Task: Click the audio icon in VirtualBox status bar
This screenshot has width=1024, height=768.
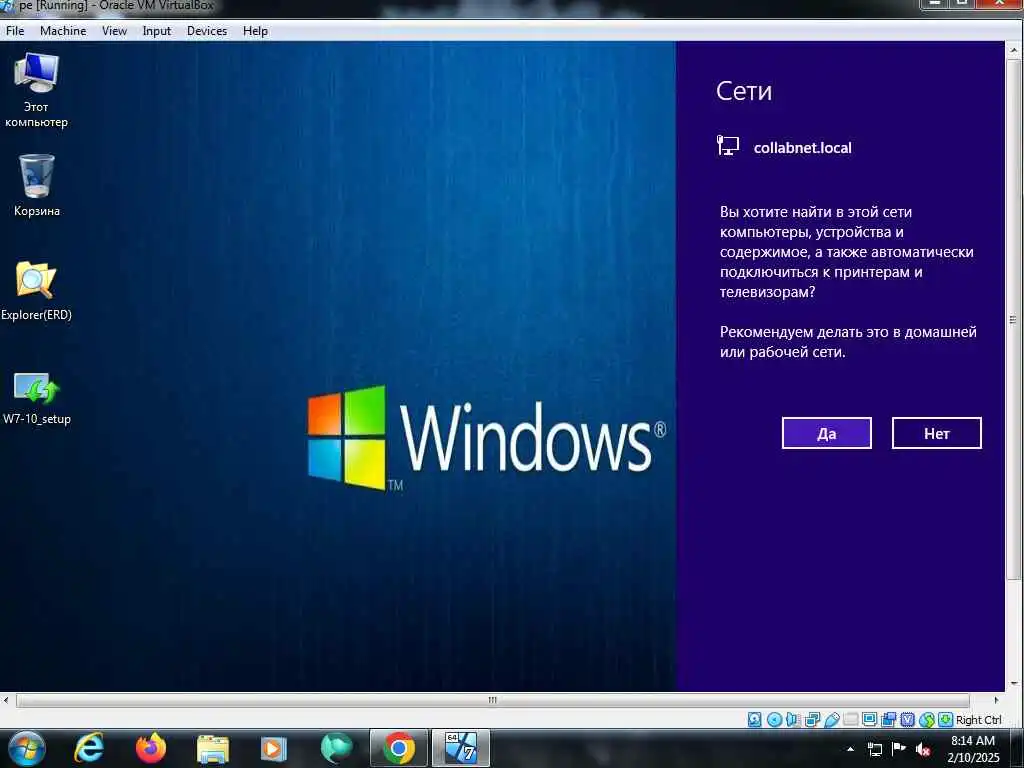Action: pyautogui.click(x=792, y=720)
